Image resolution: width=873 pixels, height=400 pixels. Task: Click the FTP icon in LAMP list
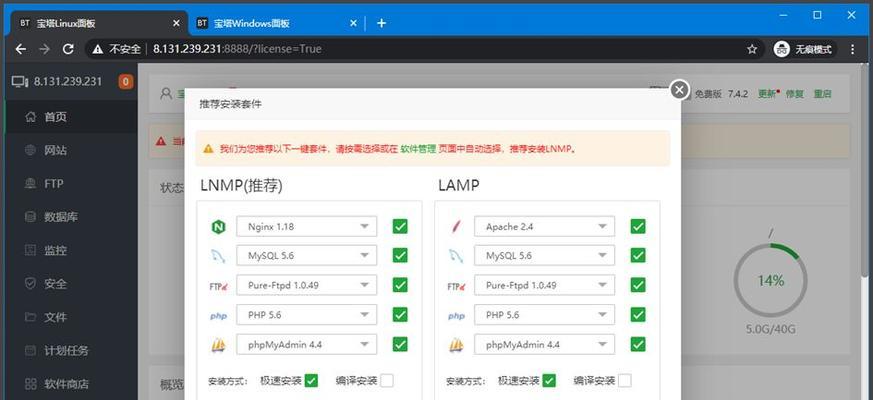[x=456, y=286]
